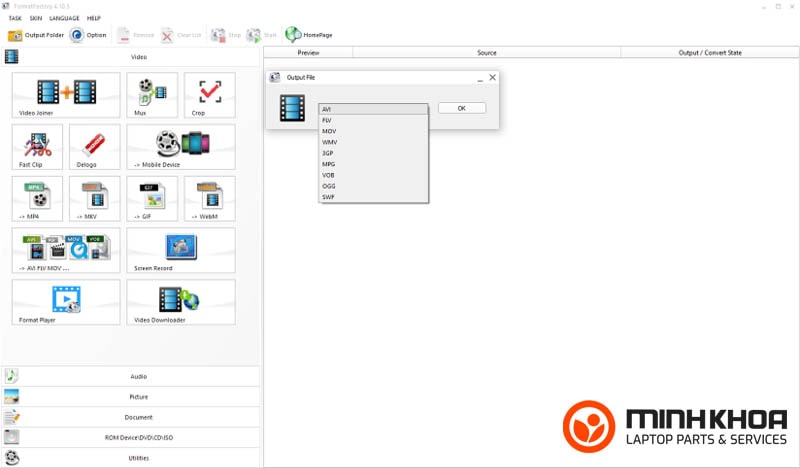The width and height of the screenshot is (800, 468).
Task: Choose convert to MP4
Action: pos(37,199)
